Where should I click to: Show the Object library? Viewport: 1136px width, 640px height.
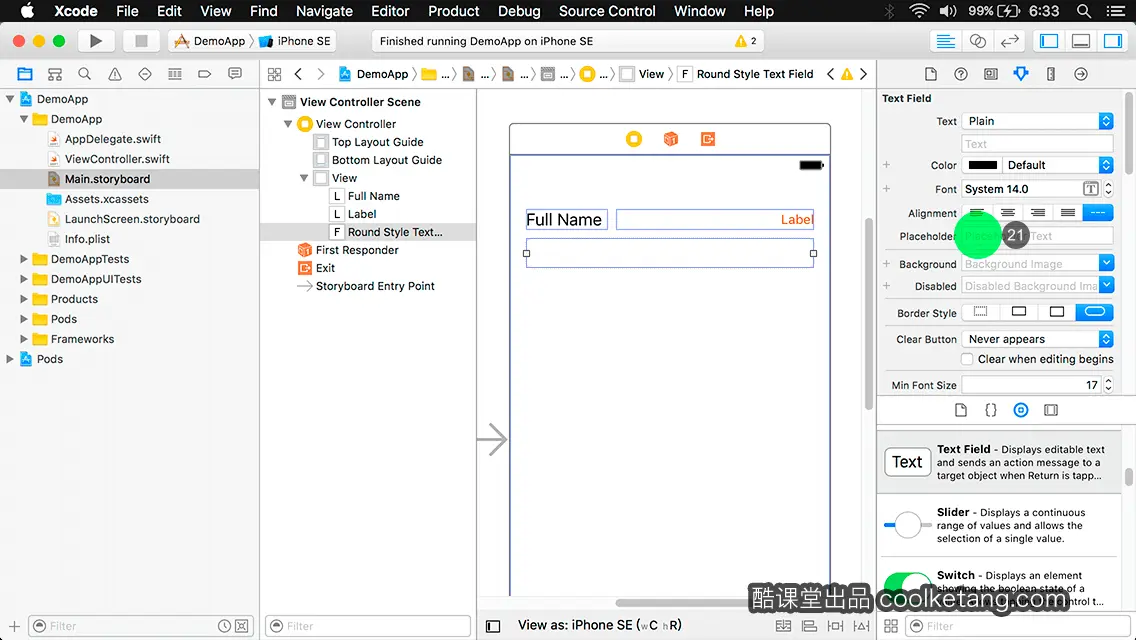pyautogui.click(x=1021, y=410)
